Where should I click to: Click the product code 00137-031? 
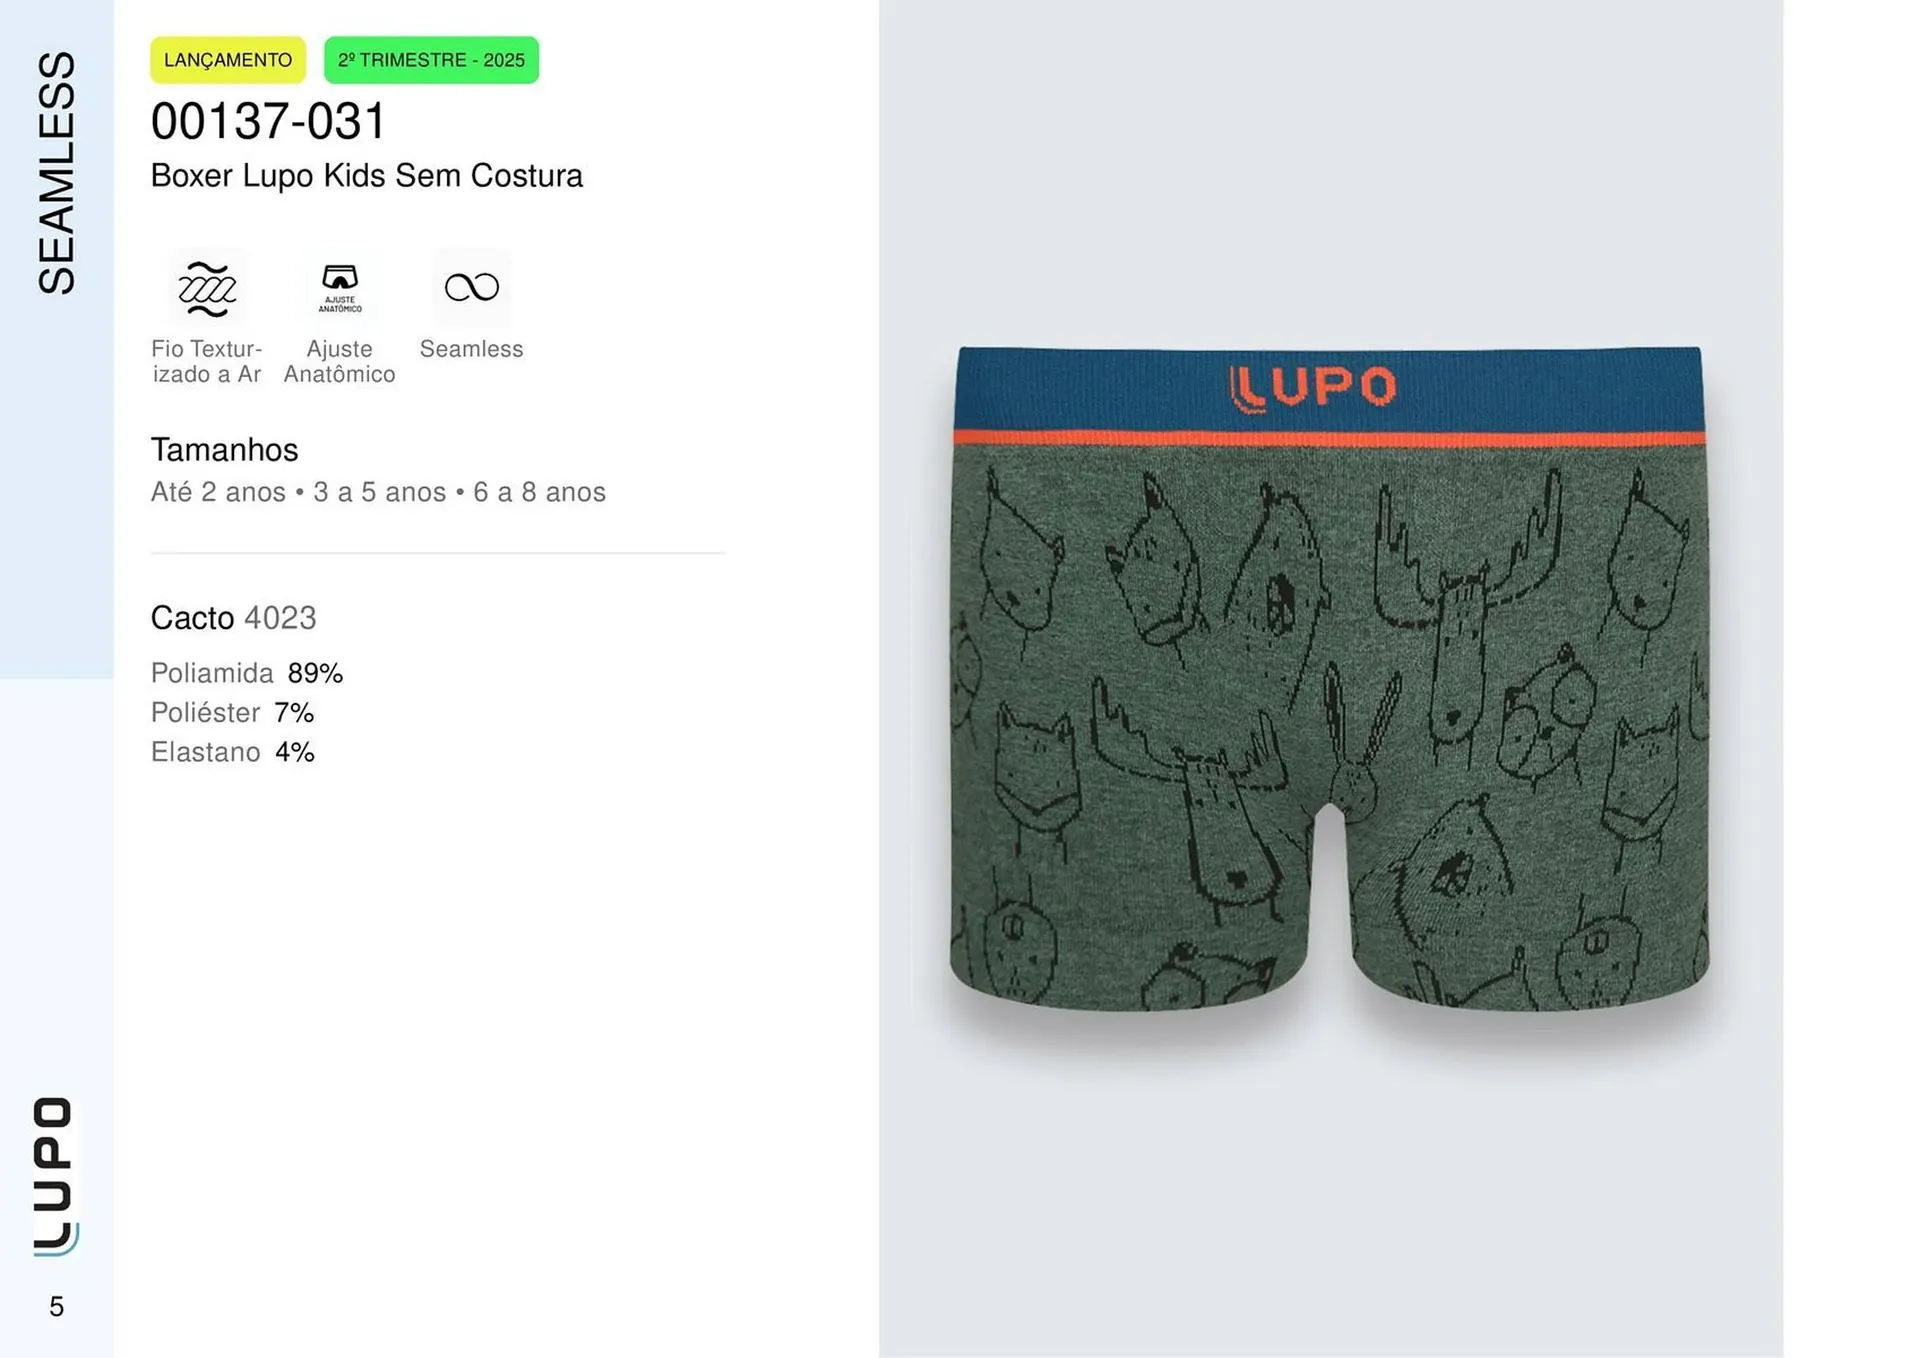(268, 121)
